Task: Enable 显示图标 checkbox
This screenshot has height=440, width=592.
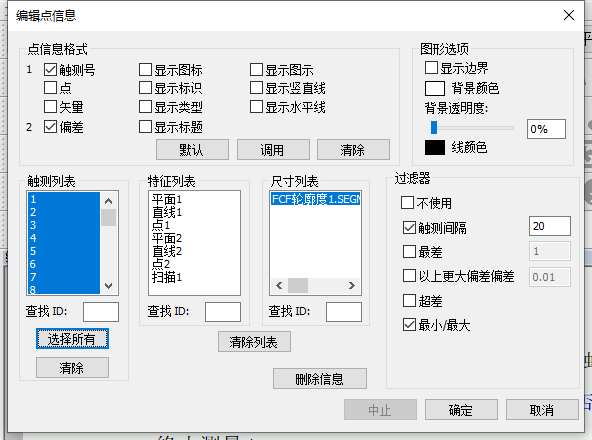Action: coord(145,69)
